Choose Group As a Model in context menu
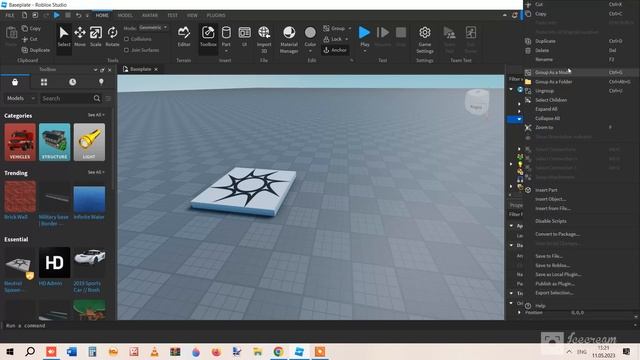Screen dimensions: 640x360 coord(581,72)
